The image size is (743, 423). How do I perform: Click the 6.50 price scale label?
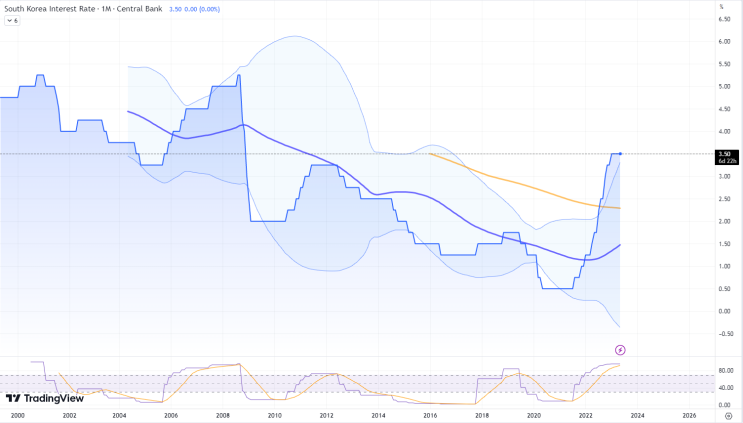pyautogui.click(x=724, y=19)
